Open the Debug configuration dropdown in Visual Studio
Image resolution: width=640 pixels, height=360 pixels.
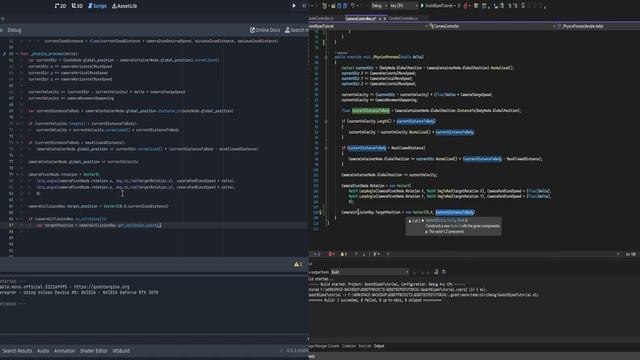click(x=379, y=6)
